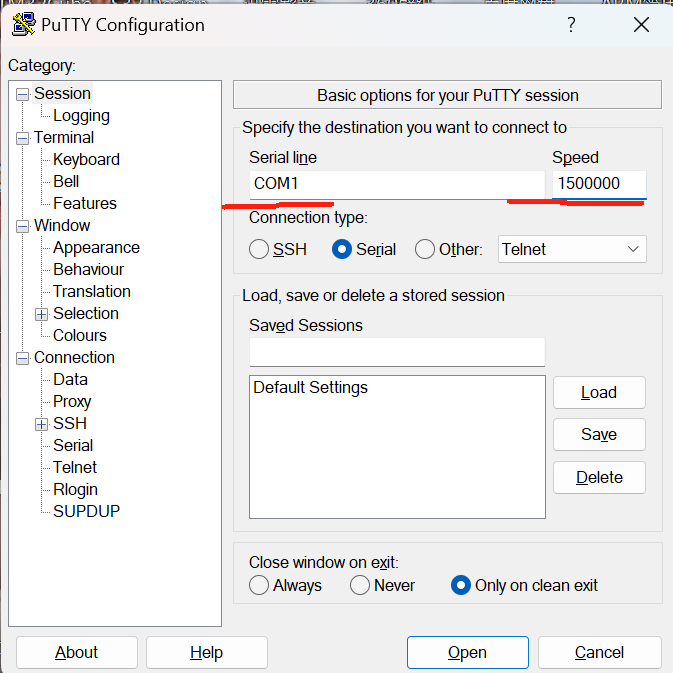This screenshot has height=673, width=673.
Task: Collapse the Terminal tree node
Action: 22,139
